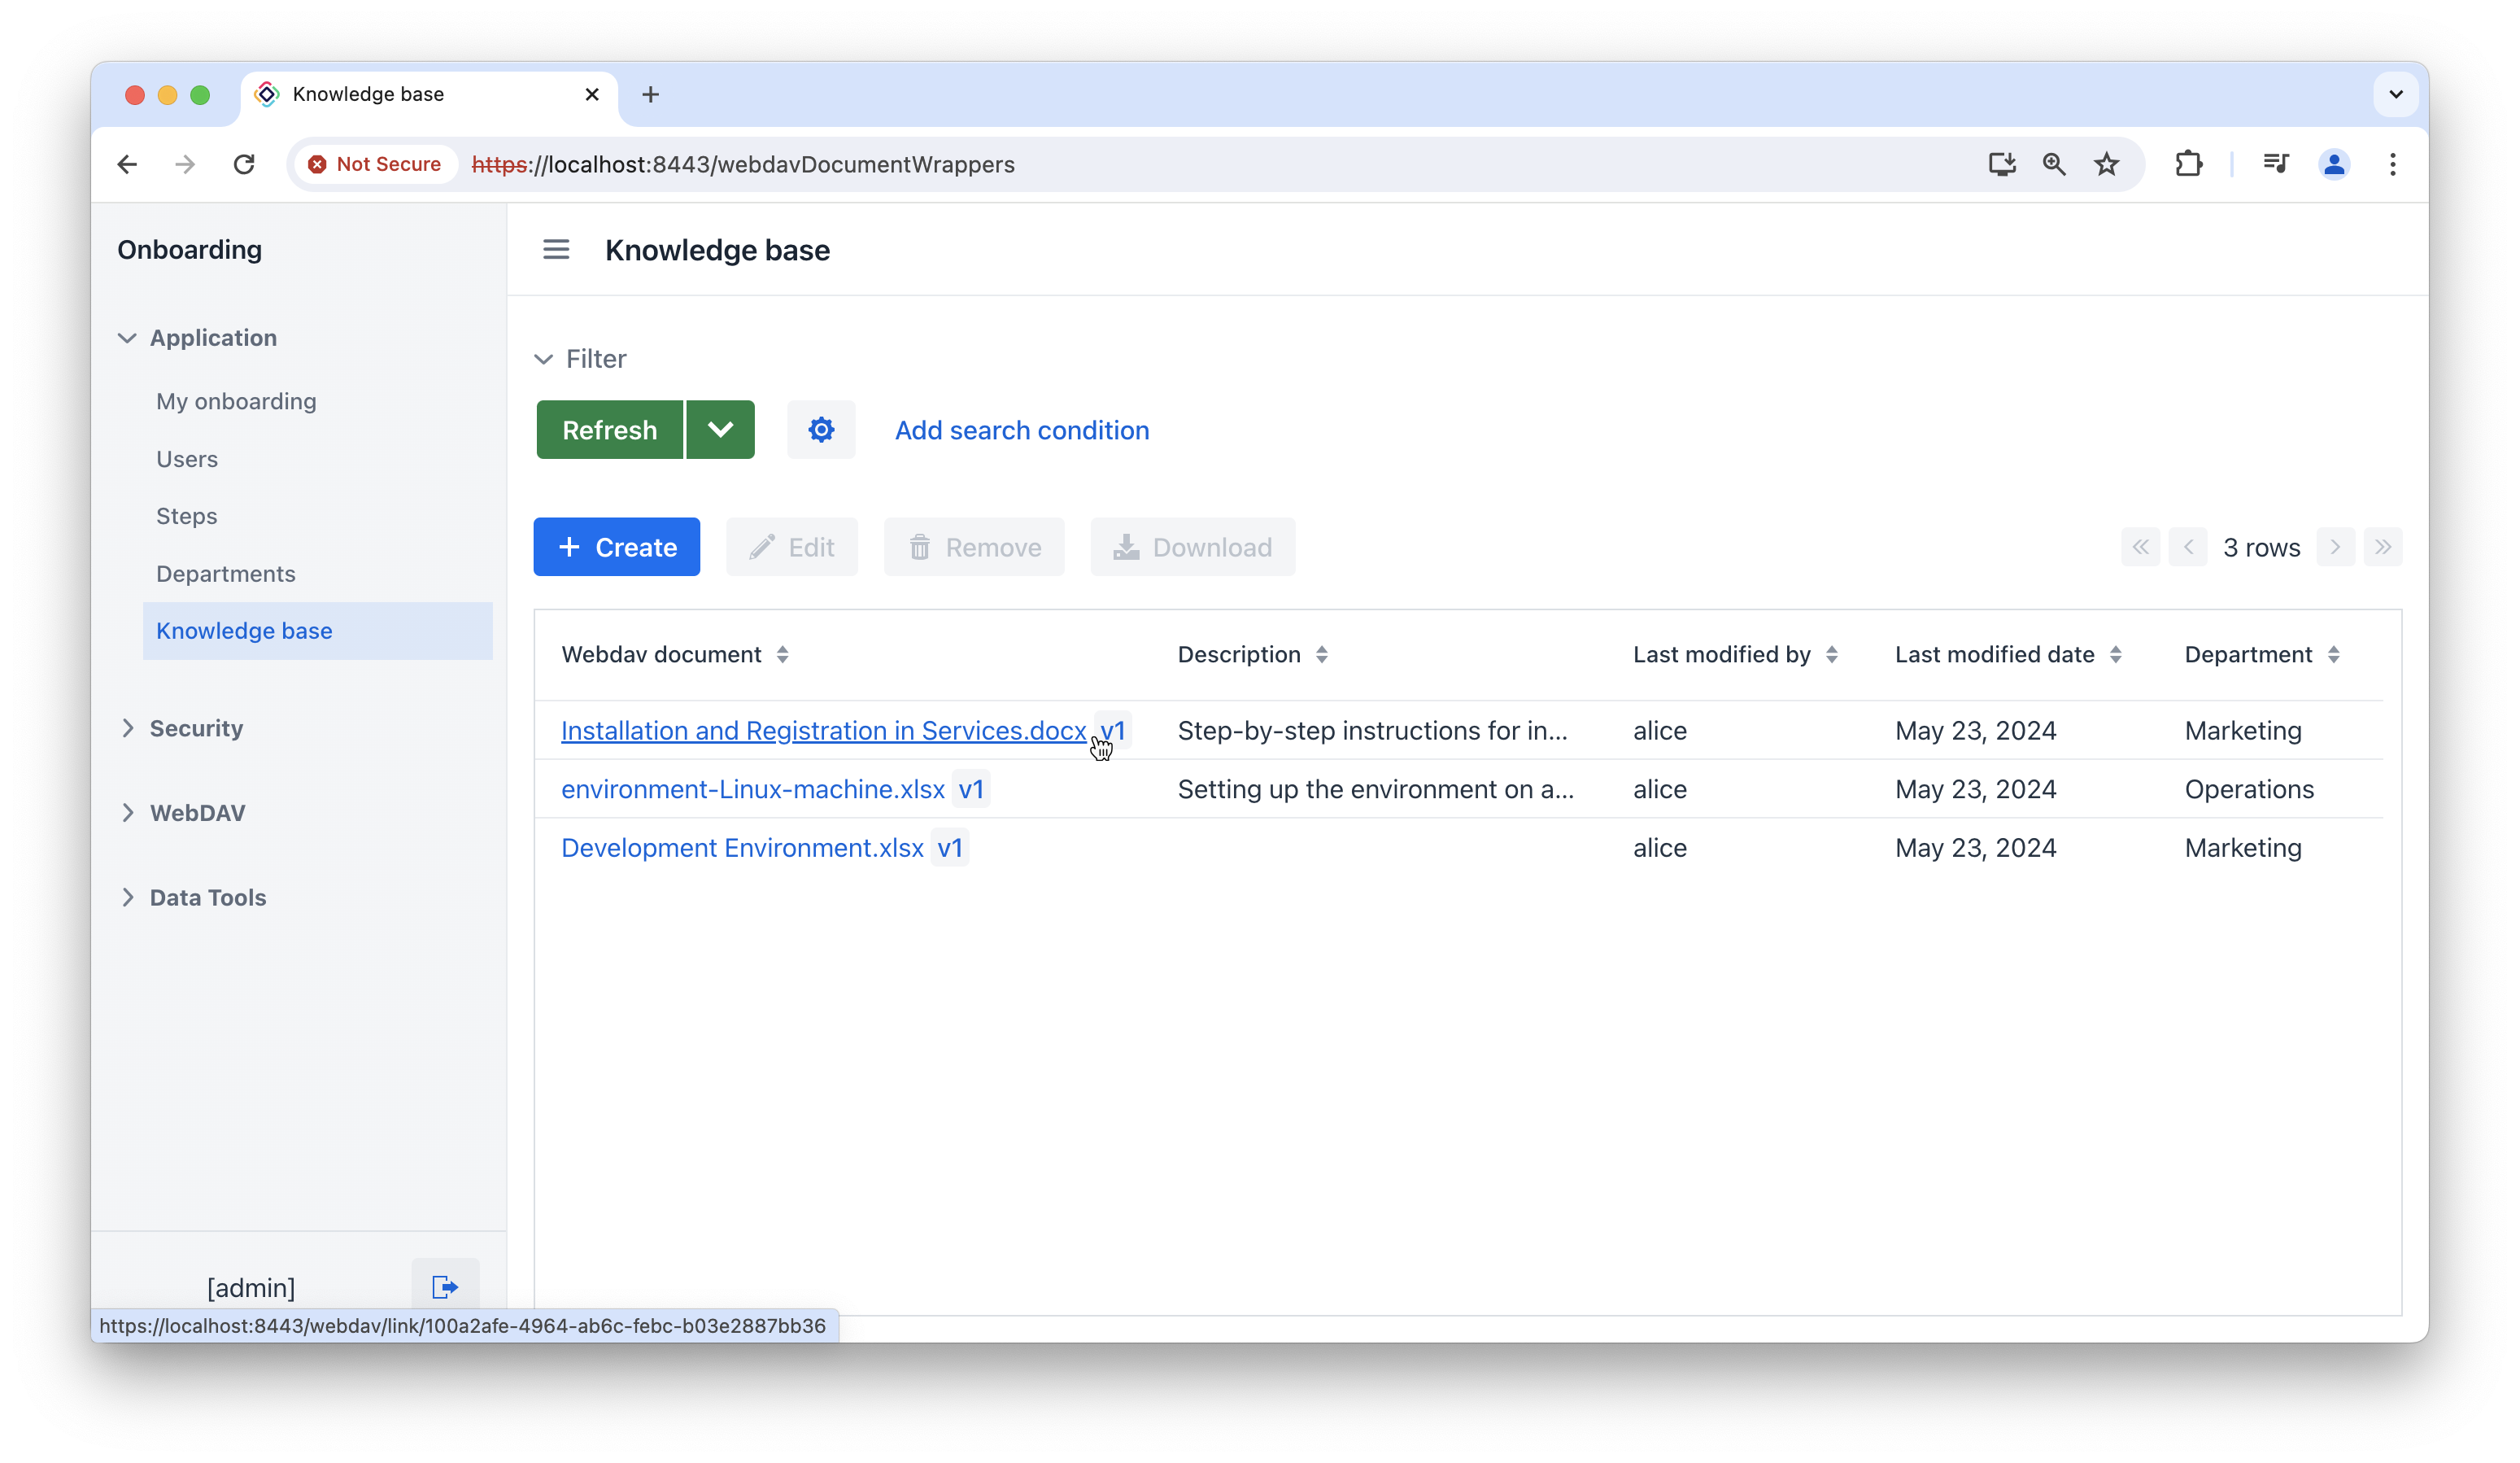
Task: Toggle sorting on the Webdav document column
Action: 783,654
